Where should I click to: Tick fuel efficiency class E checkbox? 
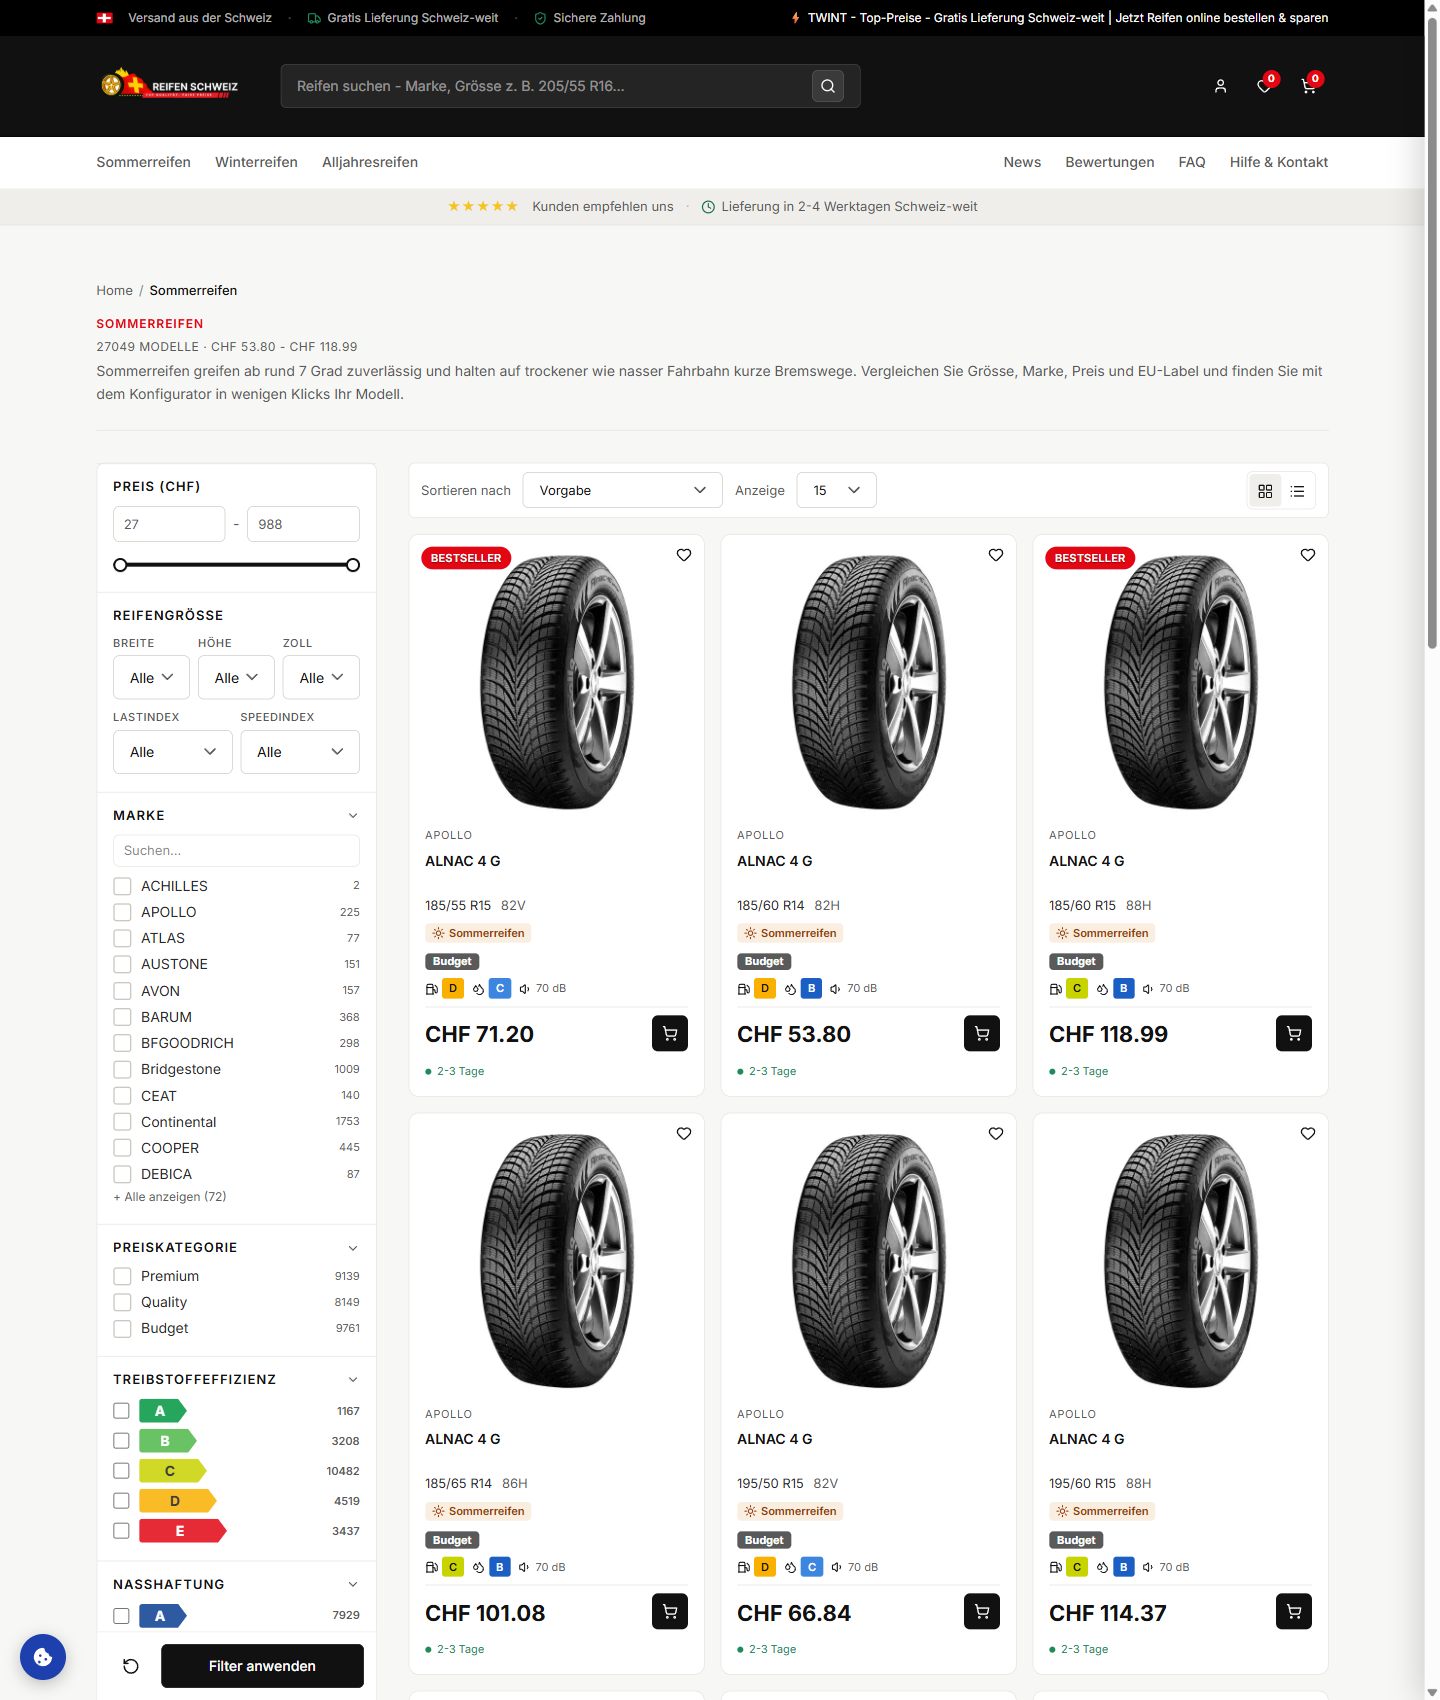pos(121,1531)
